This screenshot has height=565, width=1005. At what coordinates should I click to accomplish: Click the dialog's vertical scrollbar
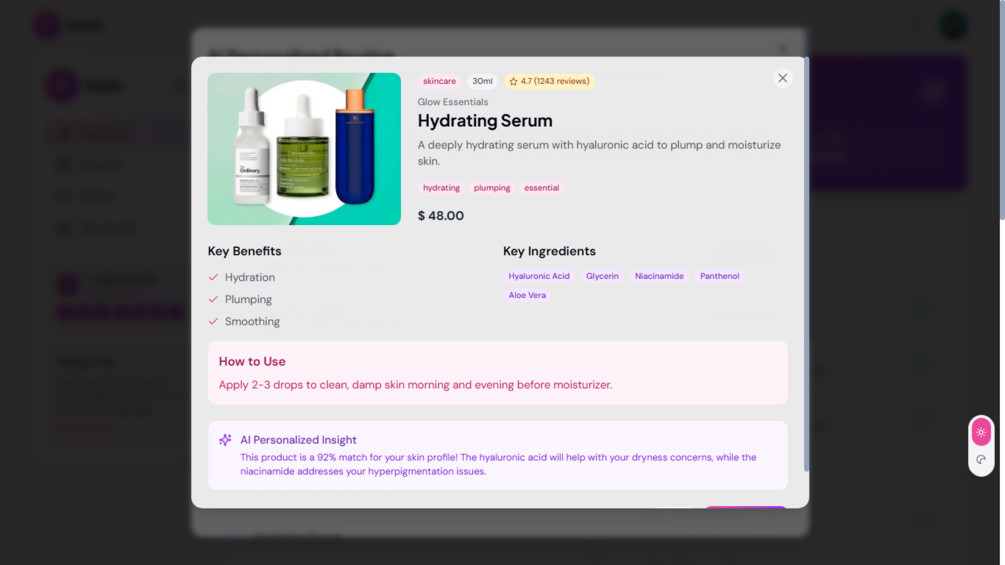pos(806,264)
